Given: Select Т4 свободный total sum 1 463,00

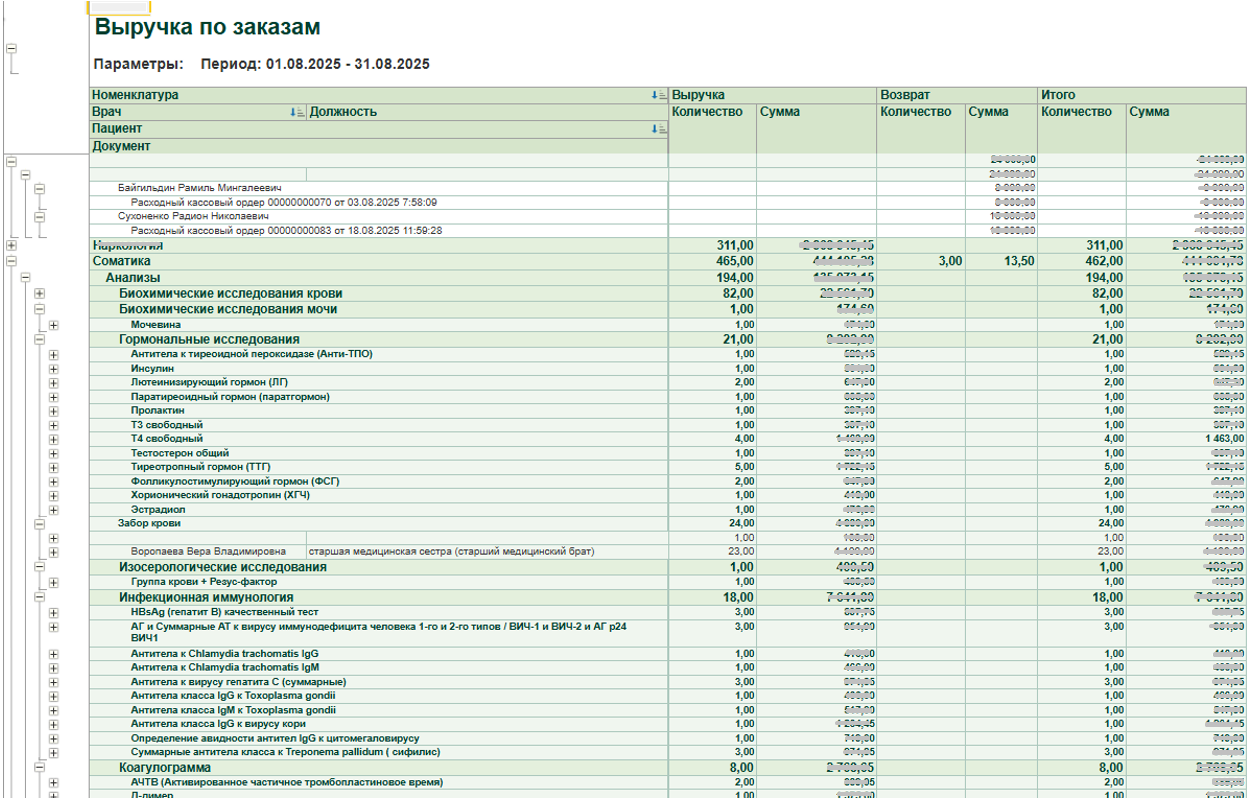Looking at the screenshot, I should 1216,439.
